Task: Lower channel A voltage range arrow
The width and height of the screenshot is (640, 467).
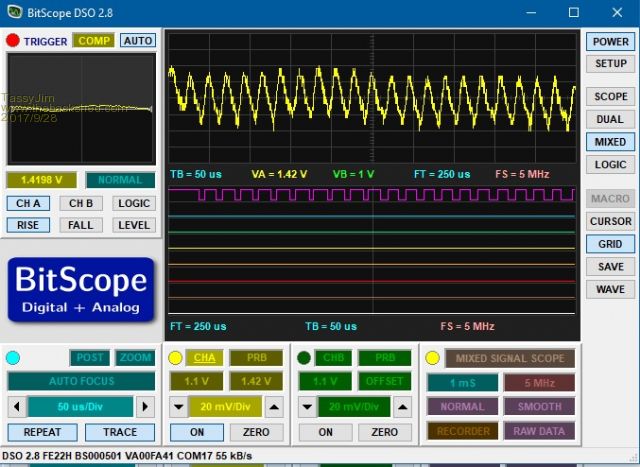Action: point(179,407)
